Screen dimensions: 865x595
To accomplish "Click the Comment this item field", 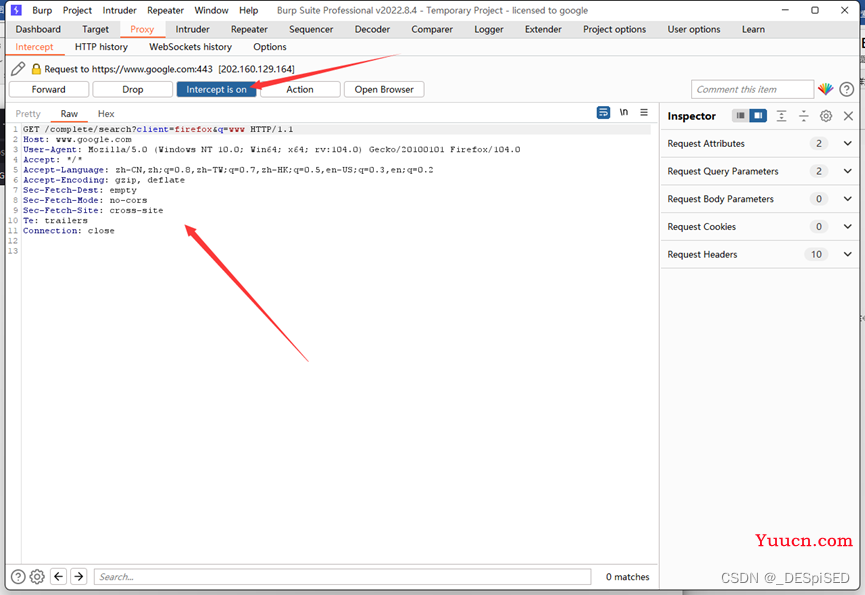I will [x=752, y=89].
